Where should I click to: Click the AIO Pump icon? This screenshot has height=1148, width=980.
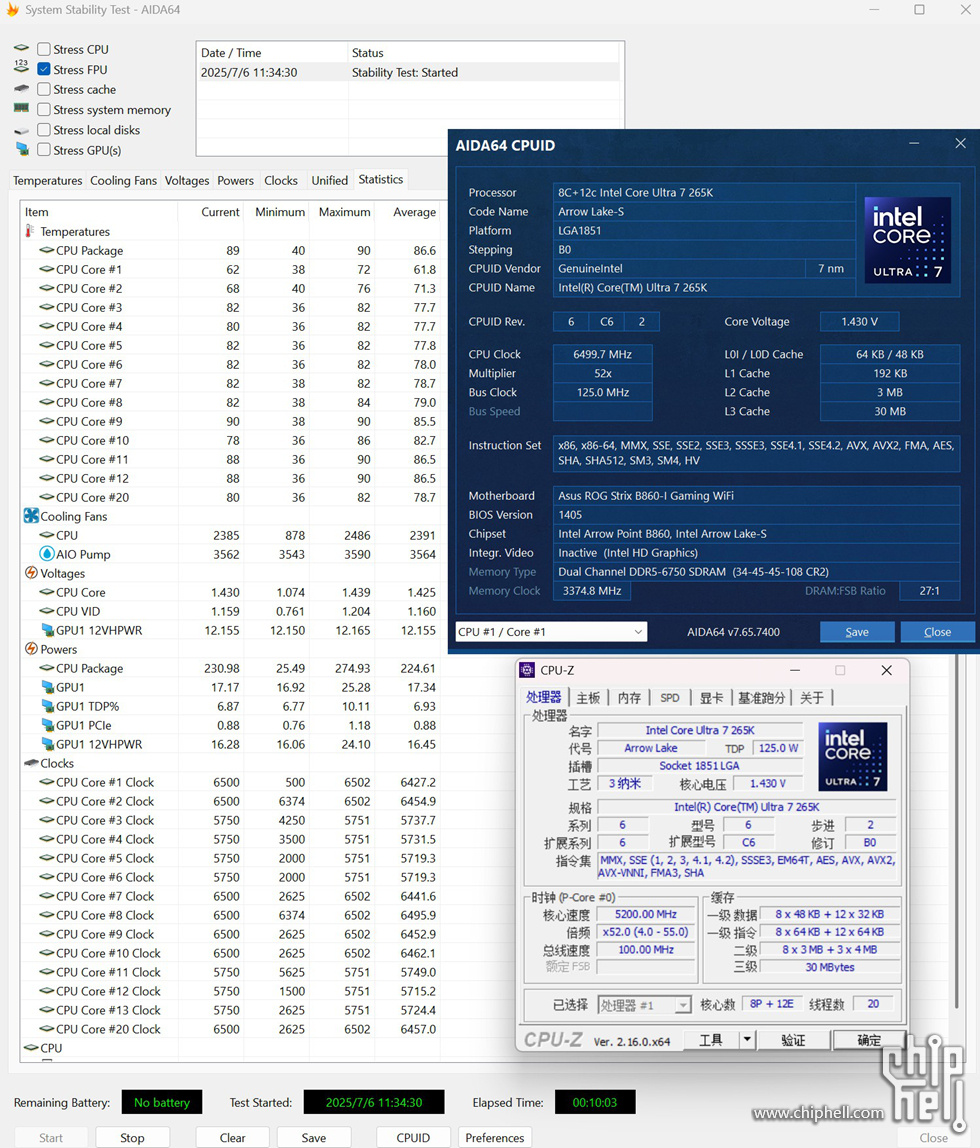coord(47,554)
